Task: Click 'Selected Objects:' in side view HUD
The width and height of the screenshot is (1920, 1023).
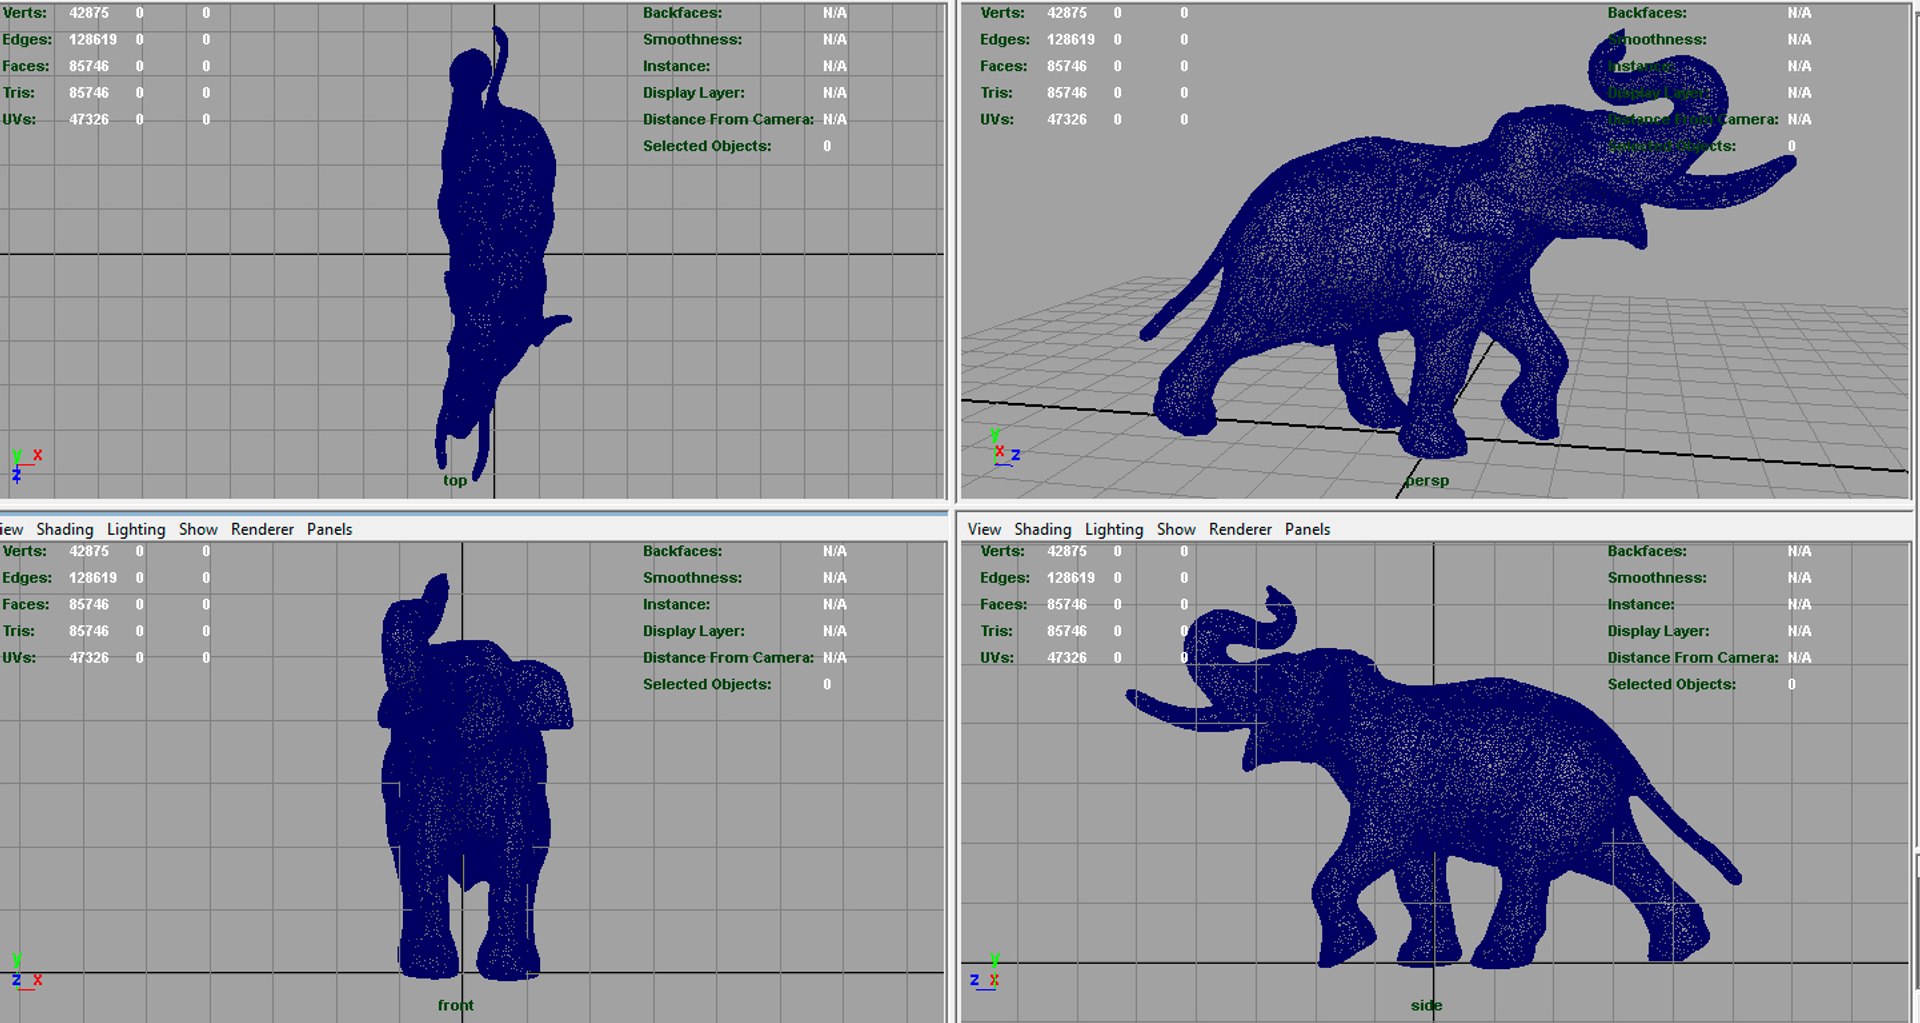Action: [1672, 685]
